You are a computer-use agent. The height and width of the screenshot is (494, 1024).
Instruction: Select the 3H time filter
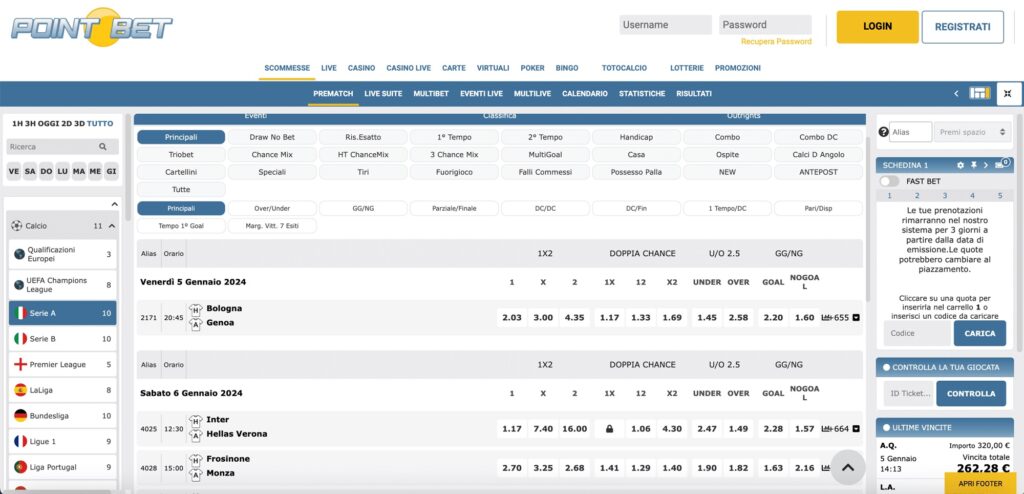point(32,124)
